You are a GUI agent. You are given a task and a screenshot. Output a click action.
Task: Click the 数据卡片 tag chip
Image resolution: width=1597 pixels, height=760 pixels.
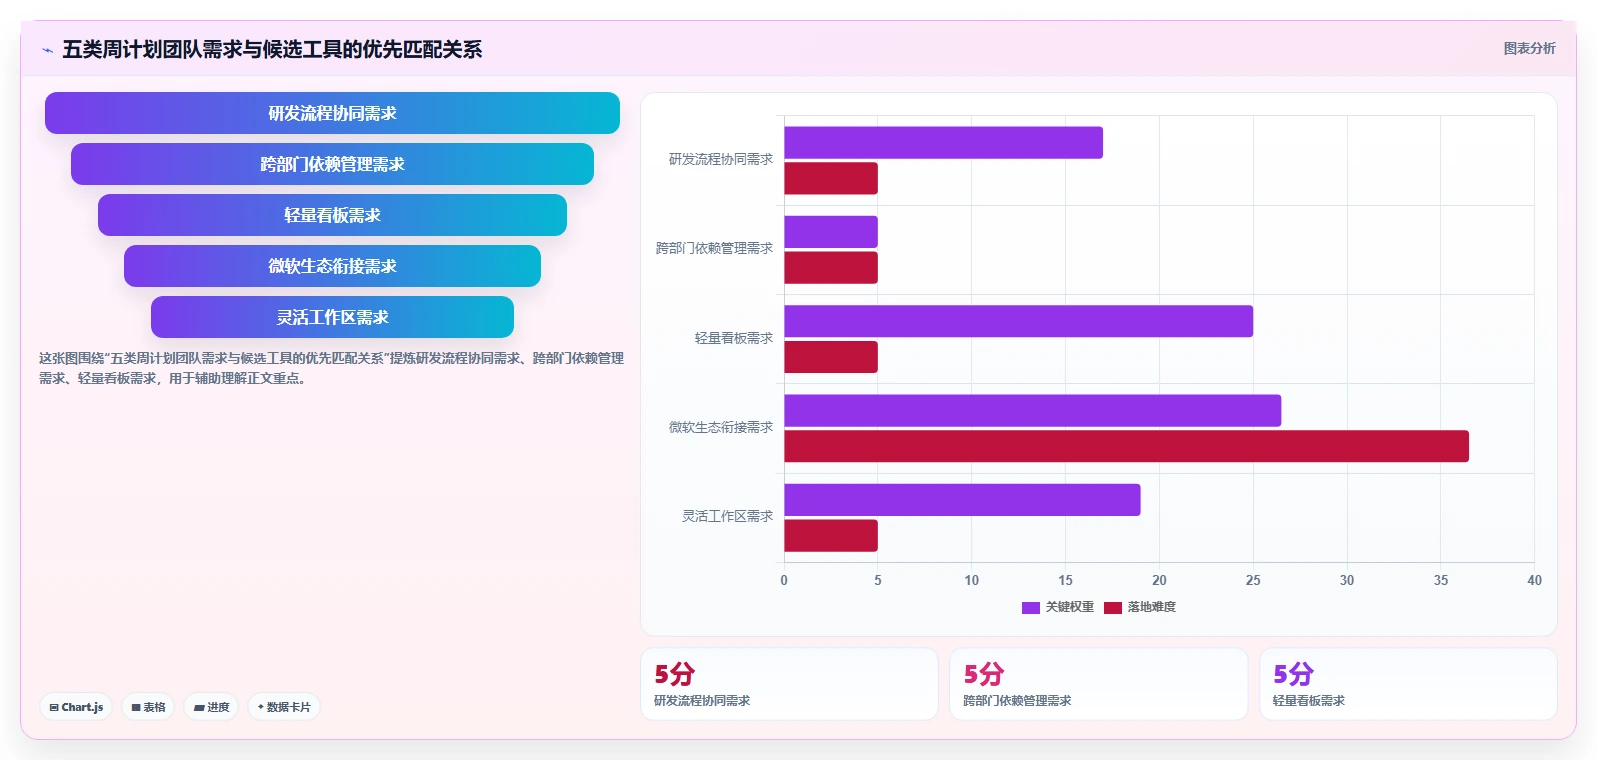(x=284, y=707)
